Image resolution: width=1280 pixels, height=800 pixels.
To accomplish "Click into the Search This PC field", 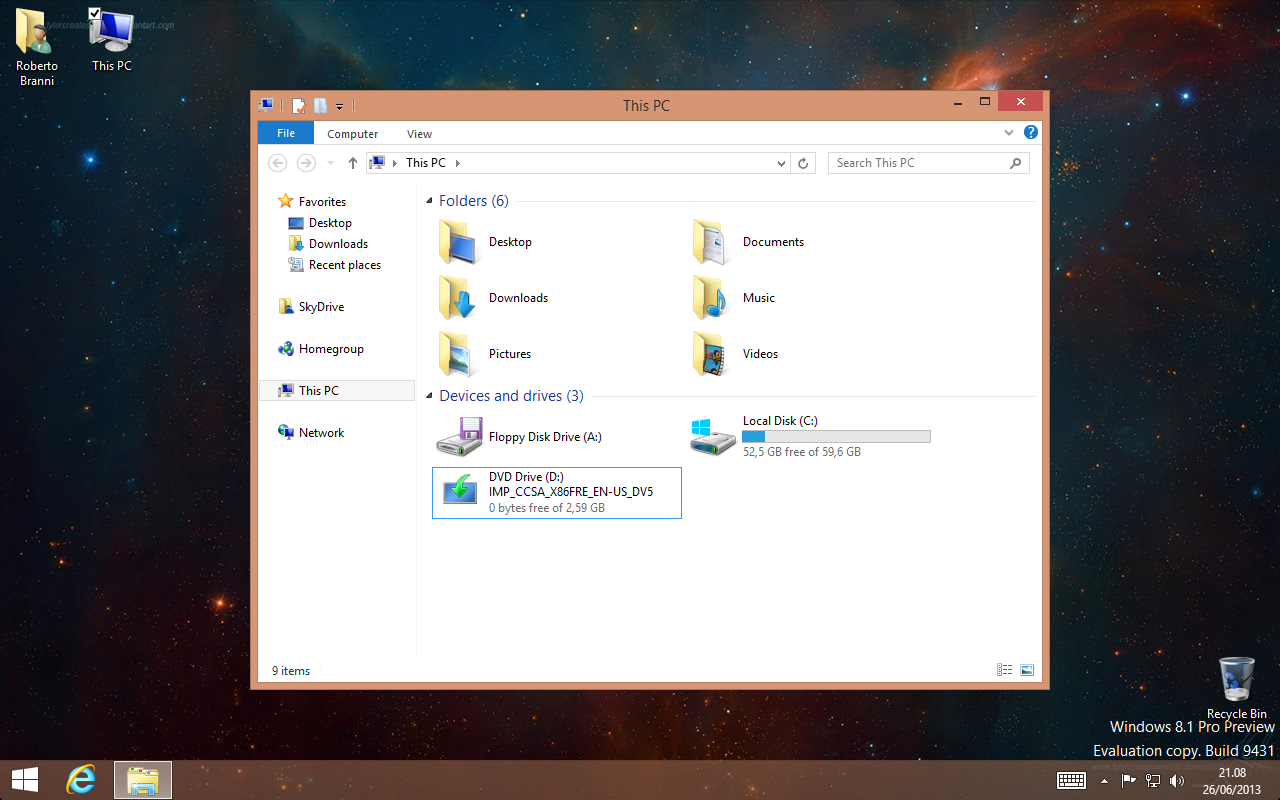I will coord(928,163).
